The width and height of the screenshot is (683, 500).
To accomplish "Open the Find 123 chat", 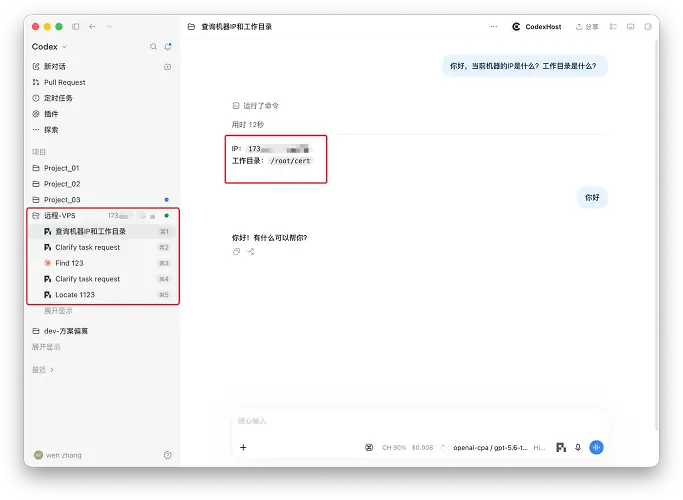I will coord(103,263).
